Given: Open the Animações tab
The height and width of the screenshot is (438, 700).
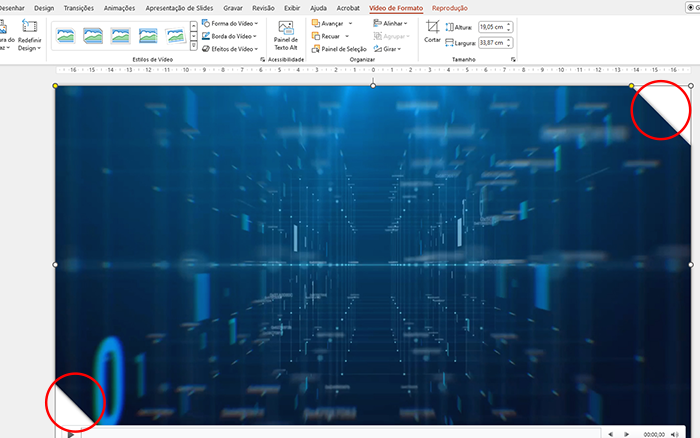Looking at the screenshot, I should click(119, 7).
